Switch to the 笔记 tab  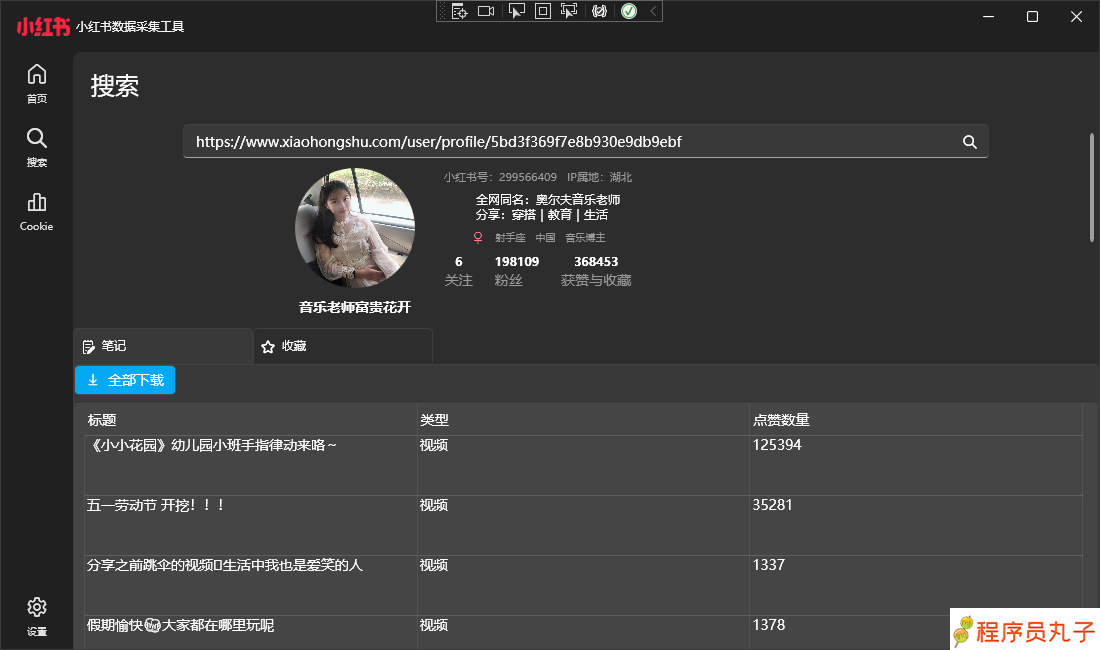click(x=163, y=346)
